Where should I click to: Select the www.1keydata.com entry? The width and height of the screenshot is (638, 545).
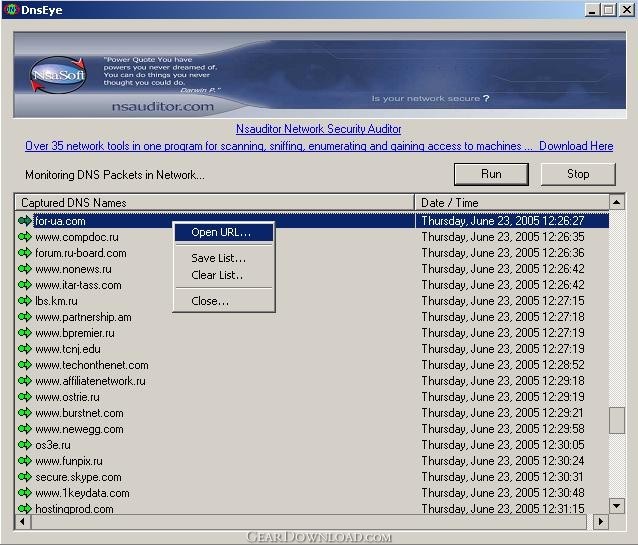point(82,493)
